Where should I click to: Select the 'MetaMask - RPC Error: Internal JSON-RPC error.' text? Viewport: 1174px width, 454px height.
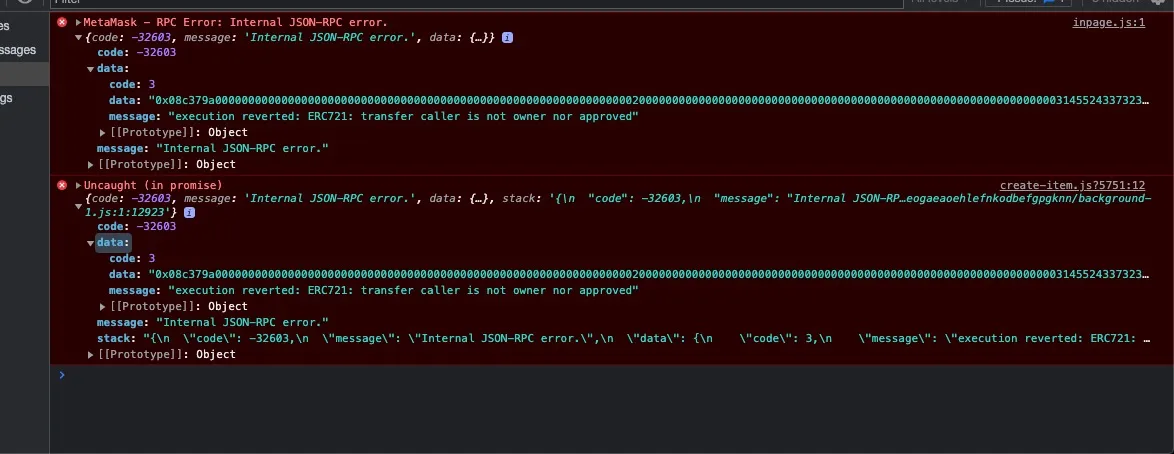235,22
